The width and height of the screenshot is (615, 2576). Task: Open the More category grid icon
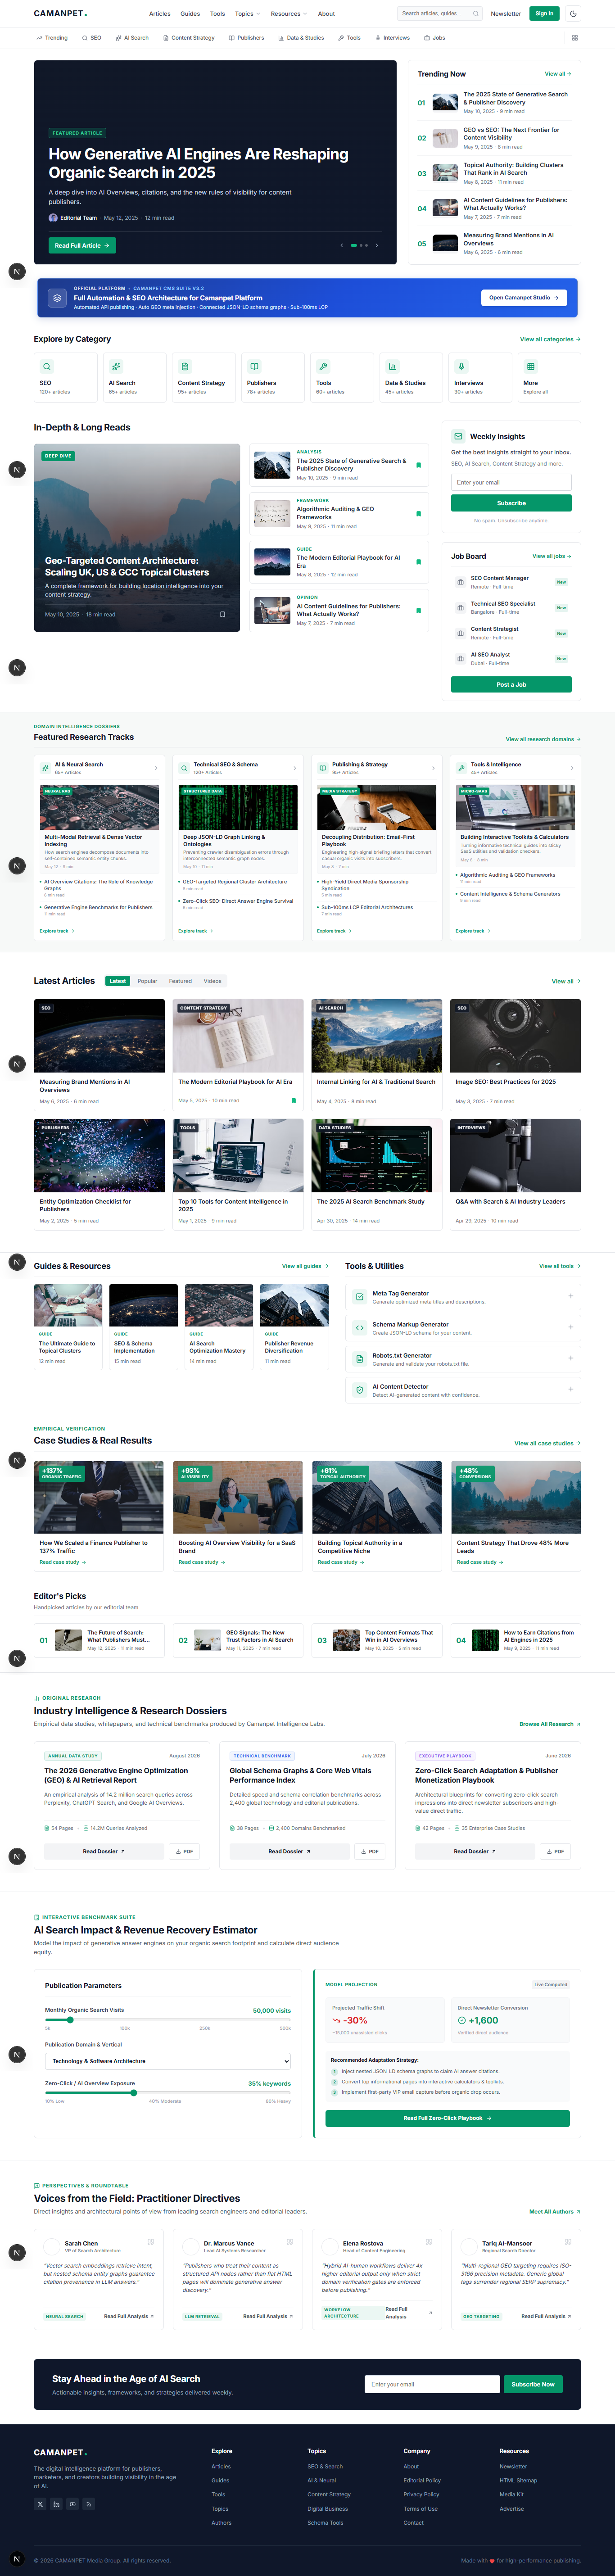530,367
